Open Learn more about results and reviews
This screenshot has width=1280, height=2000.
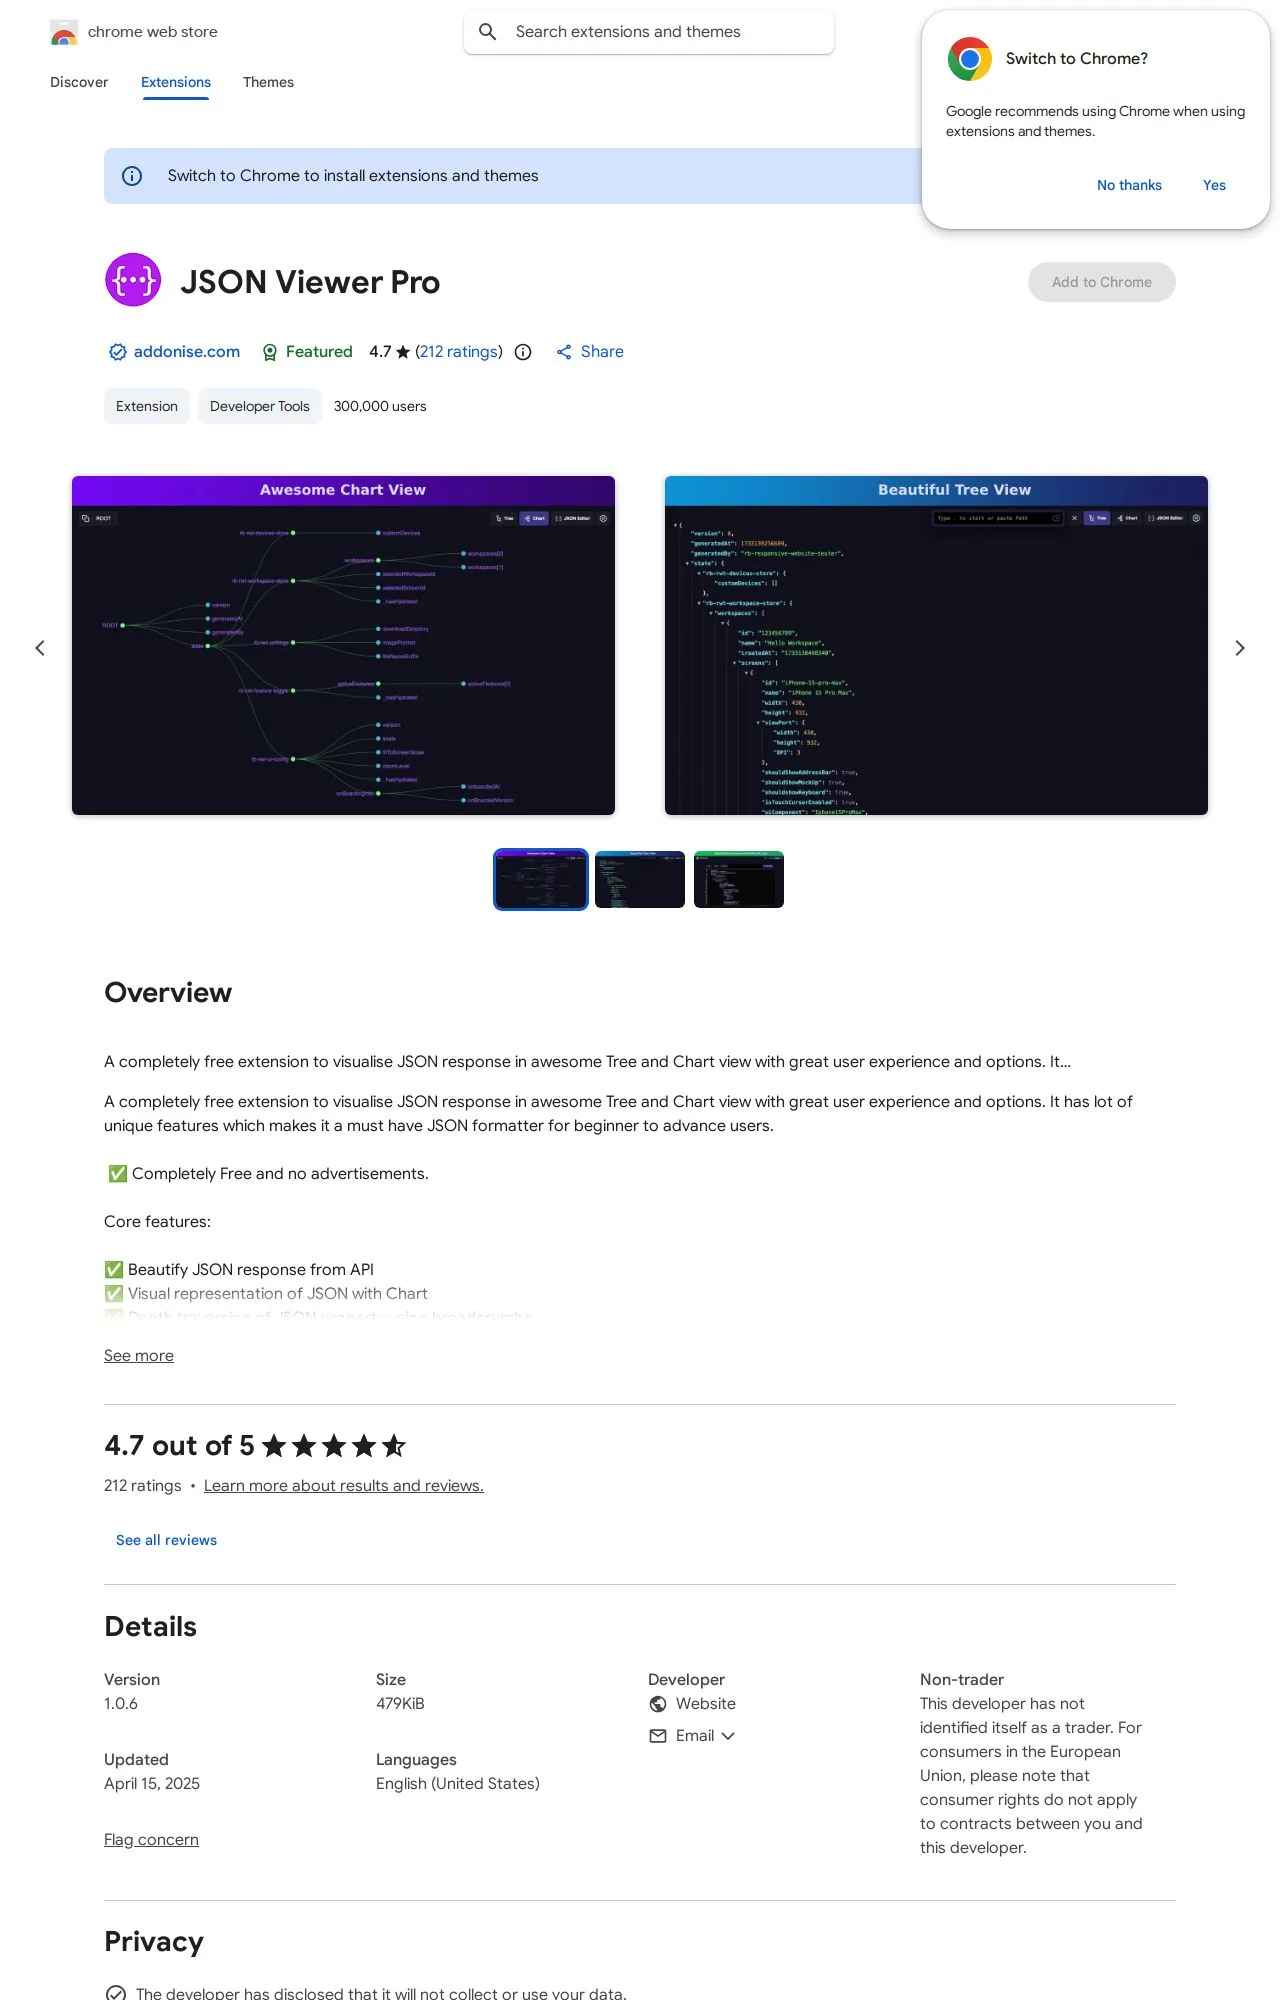click(344, 1486)
